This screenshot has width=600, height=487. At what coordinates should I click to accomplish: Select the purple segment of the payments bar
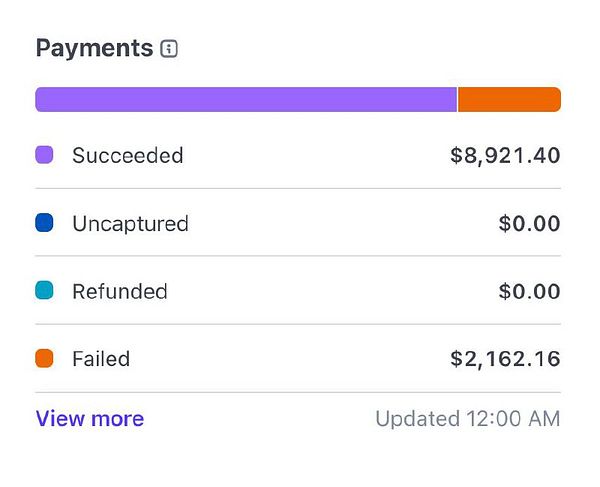[245, 100]
